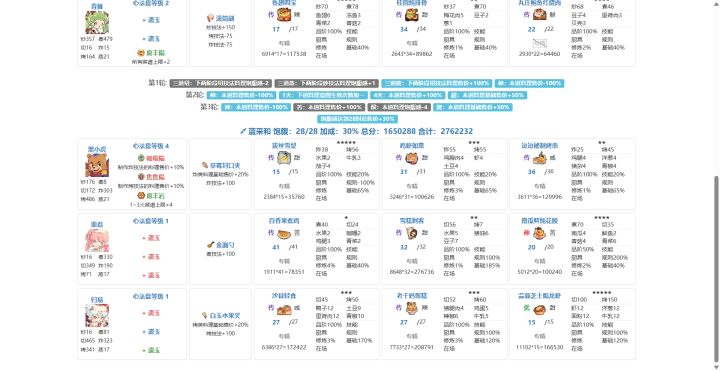
Task: Click the 白玉水果叉 equipment name
Action: tap(225, 316)
